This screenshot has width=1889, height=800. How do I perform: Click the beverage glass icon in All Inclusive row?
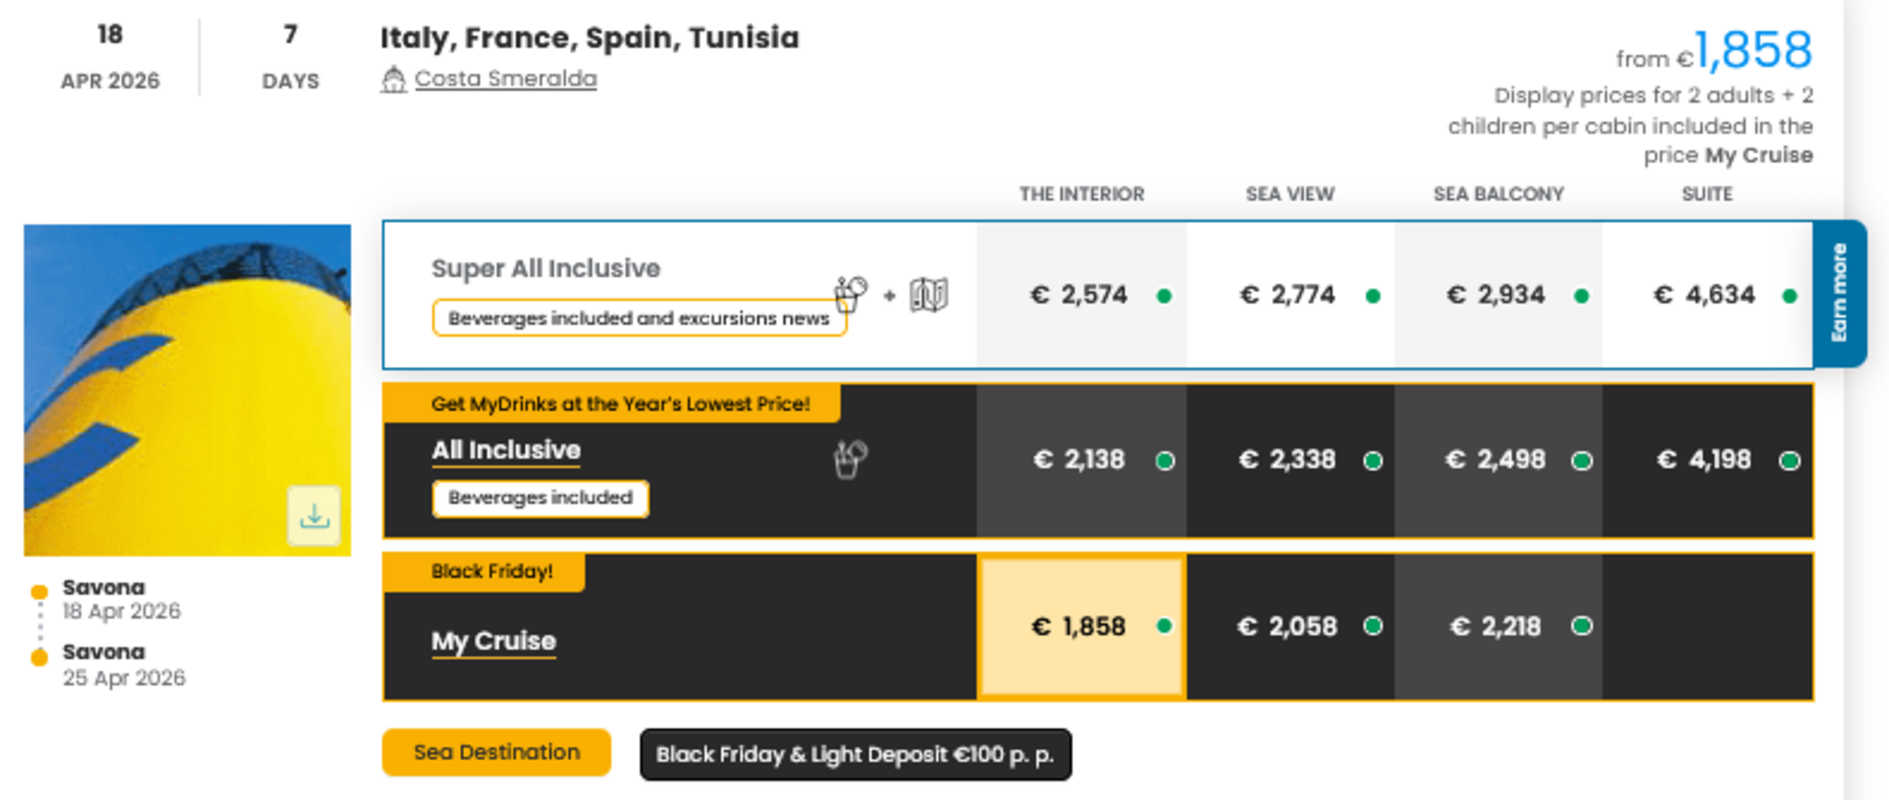pos(850,459)
